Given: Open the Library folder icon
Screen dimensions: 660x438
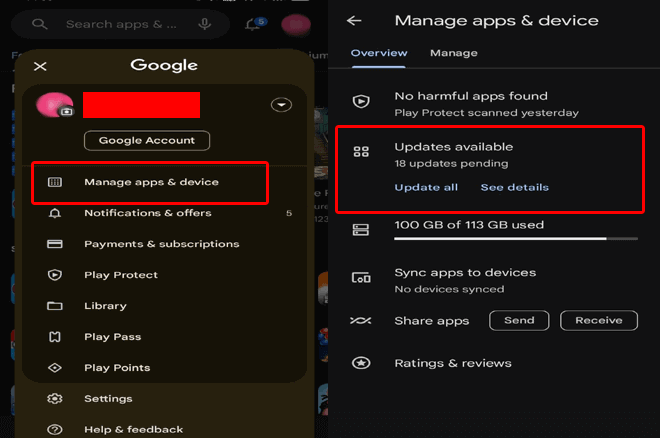Looking at the screenshot, I should 55,306.
